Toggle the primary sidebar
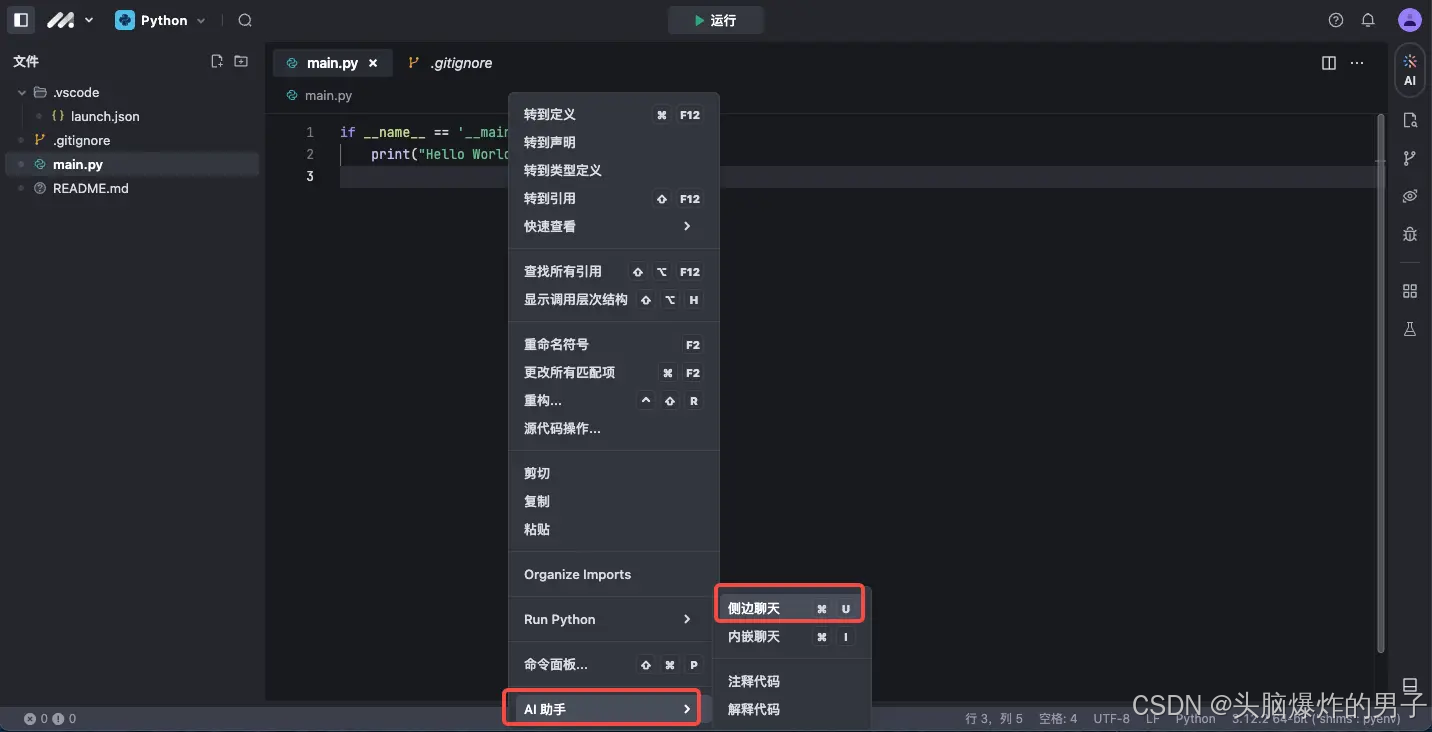 coord(21,19)
